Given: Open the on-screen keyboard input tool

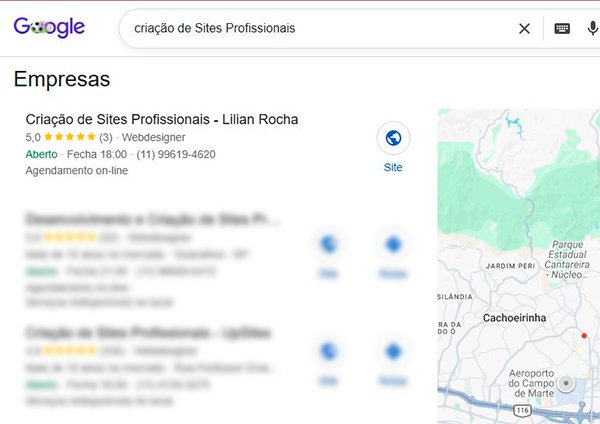Looking at the screenshot, I should (x=562, y=28).
